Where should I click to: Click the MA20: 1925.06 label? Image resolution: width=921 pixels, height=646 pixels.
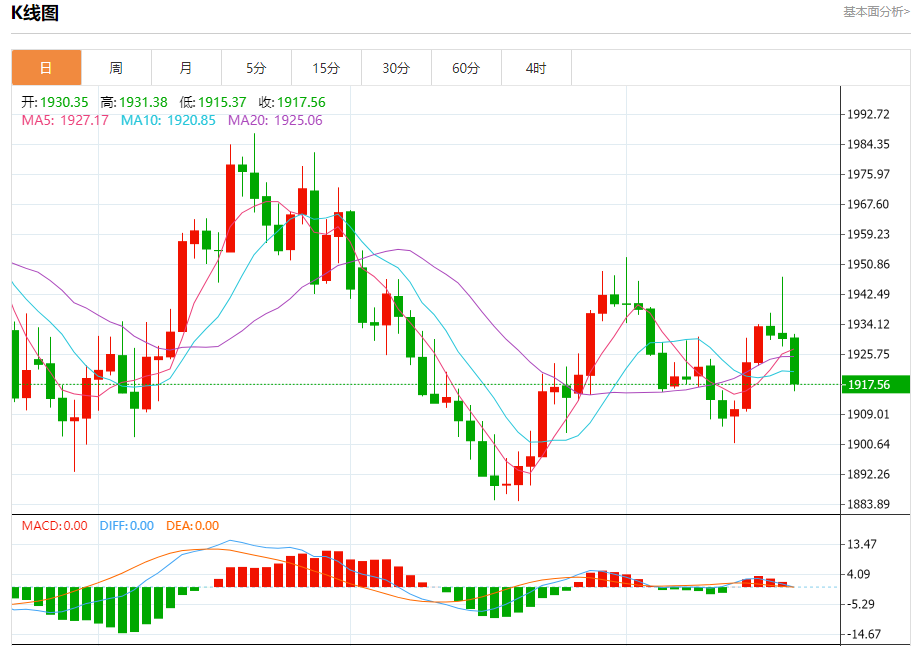pos(275,120)
